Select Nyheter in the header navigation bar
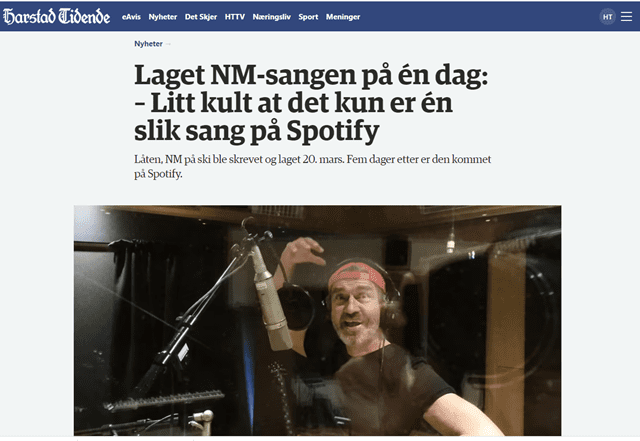640x441 pixels. coord(162,17)
